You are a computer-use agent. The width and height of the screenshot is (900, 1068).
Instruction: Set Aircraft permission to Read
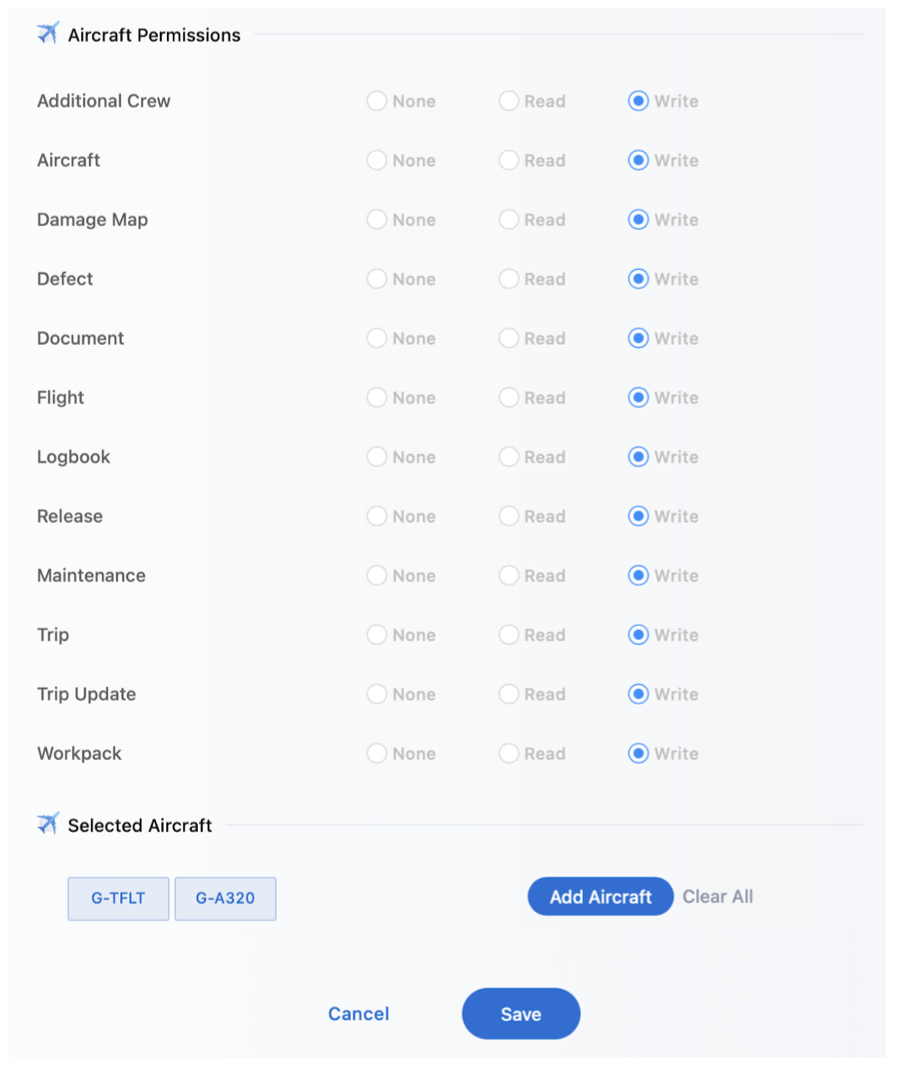(x=509, y=160)
